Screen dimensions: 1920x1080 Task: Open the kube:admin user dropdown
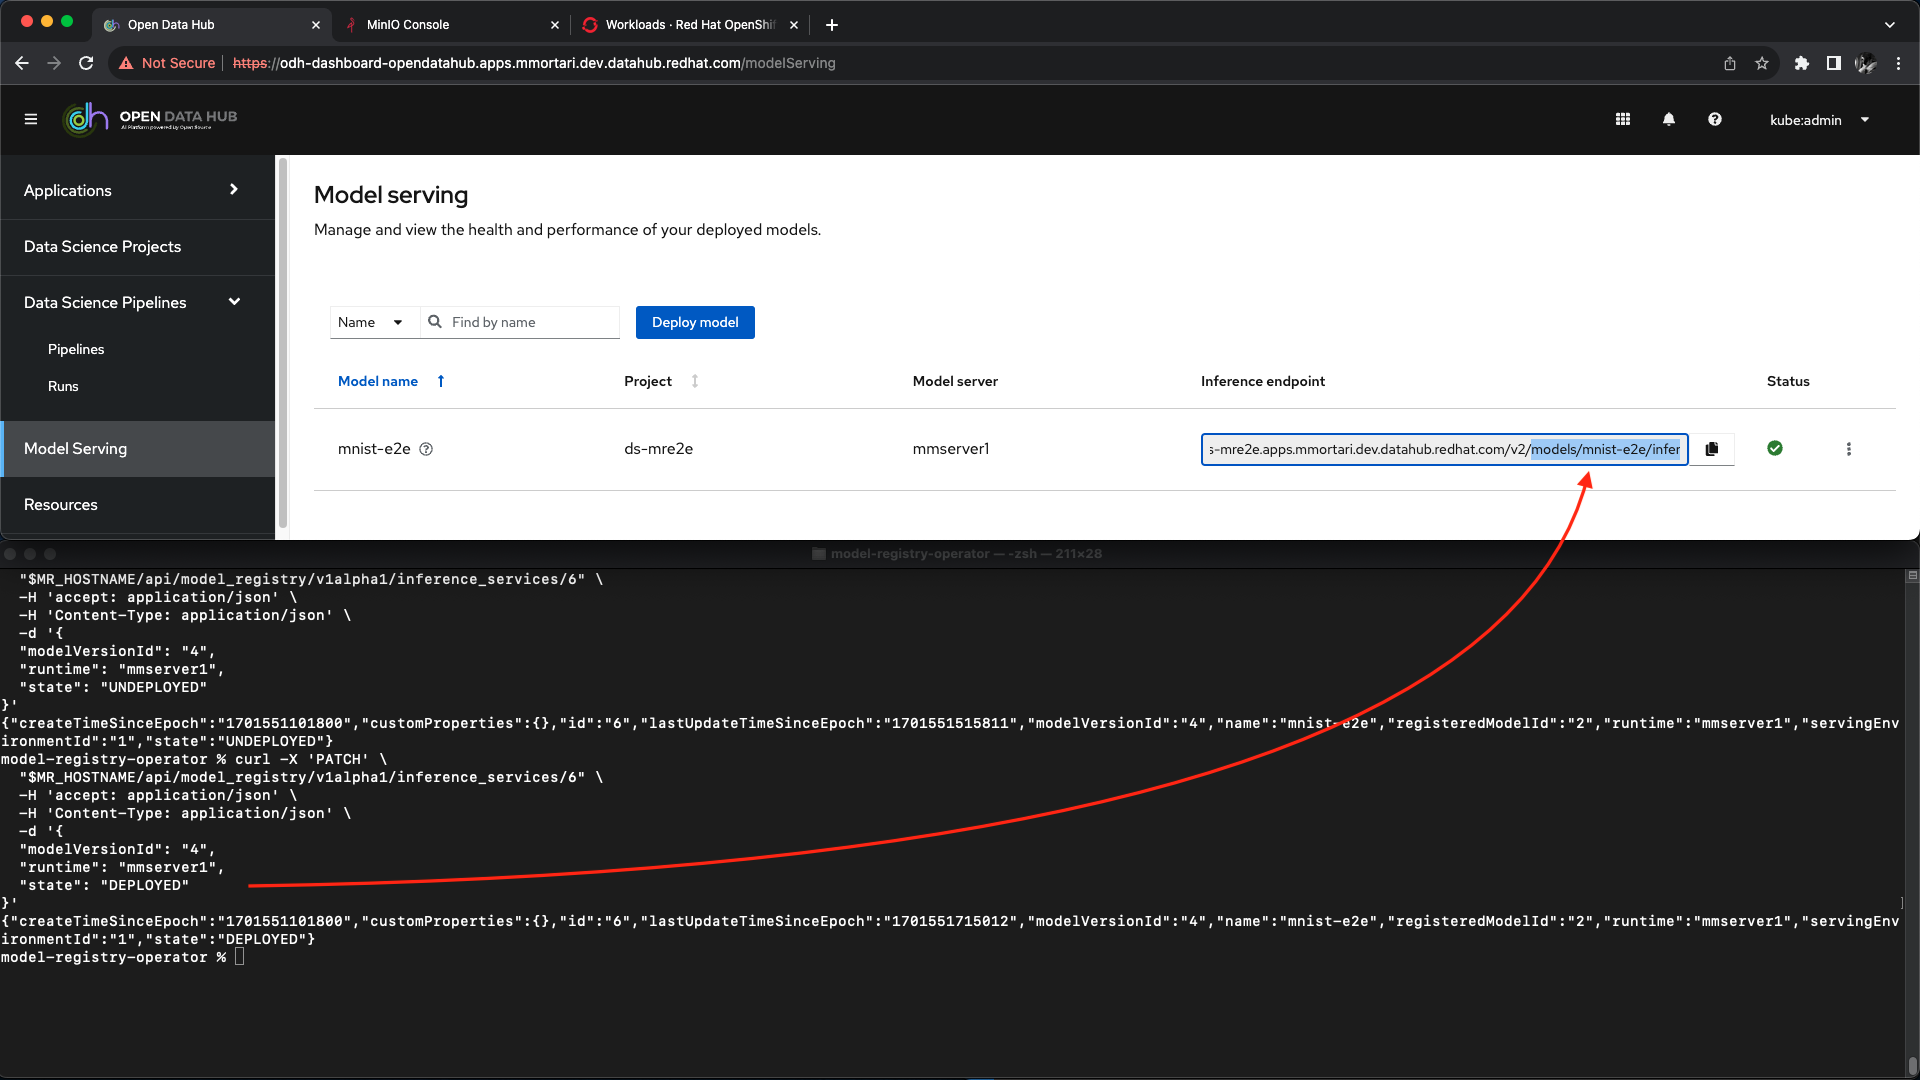point(1819,120)
